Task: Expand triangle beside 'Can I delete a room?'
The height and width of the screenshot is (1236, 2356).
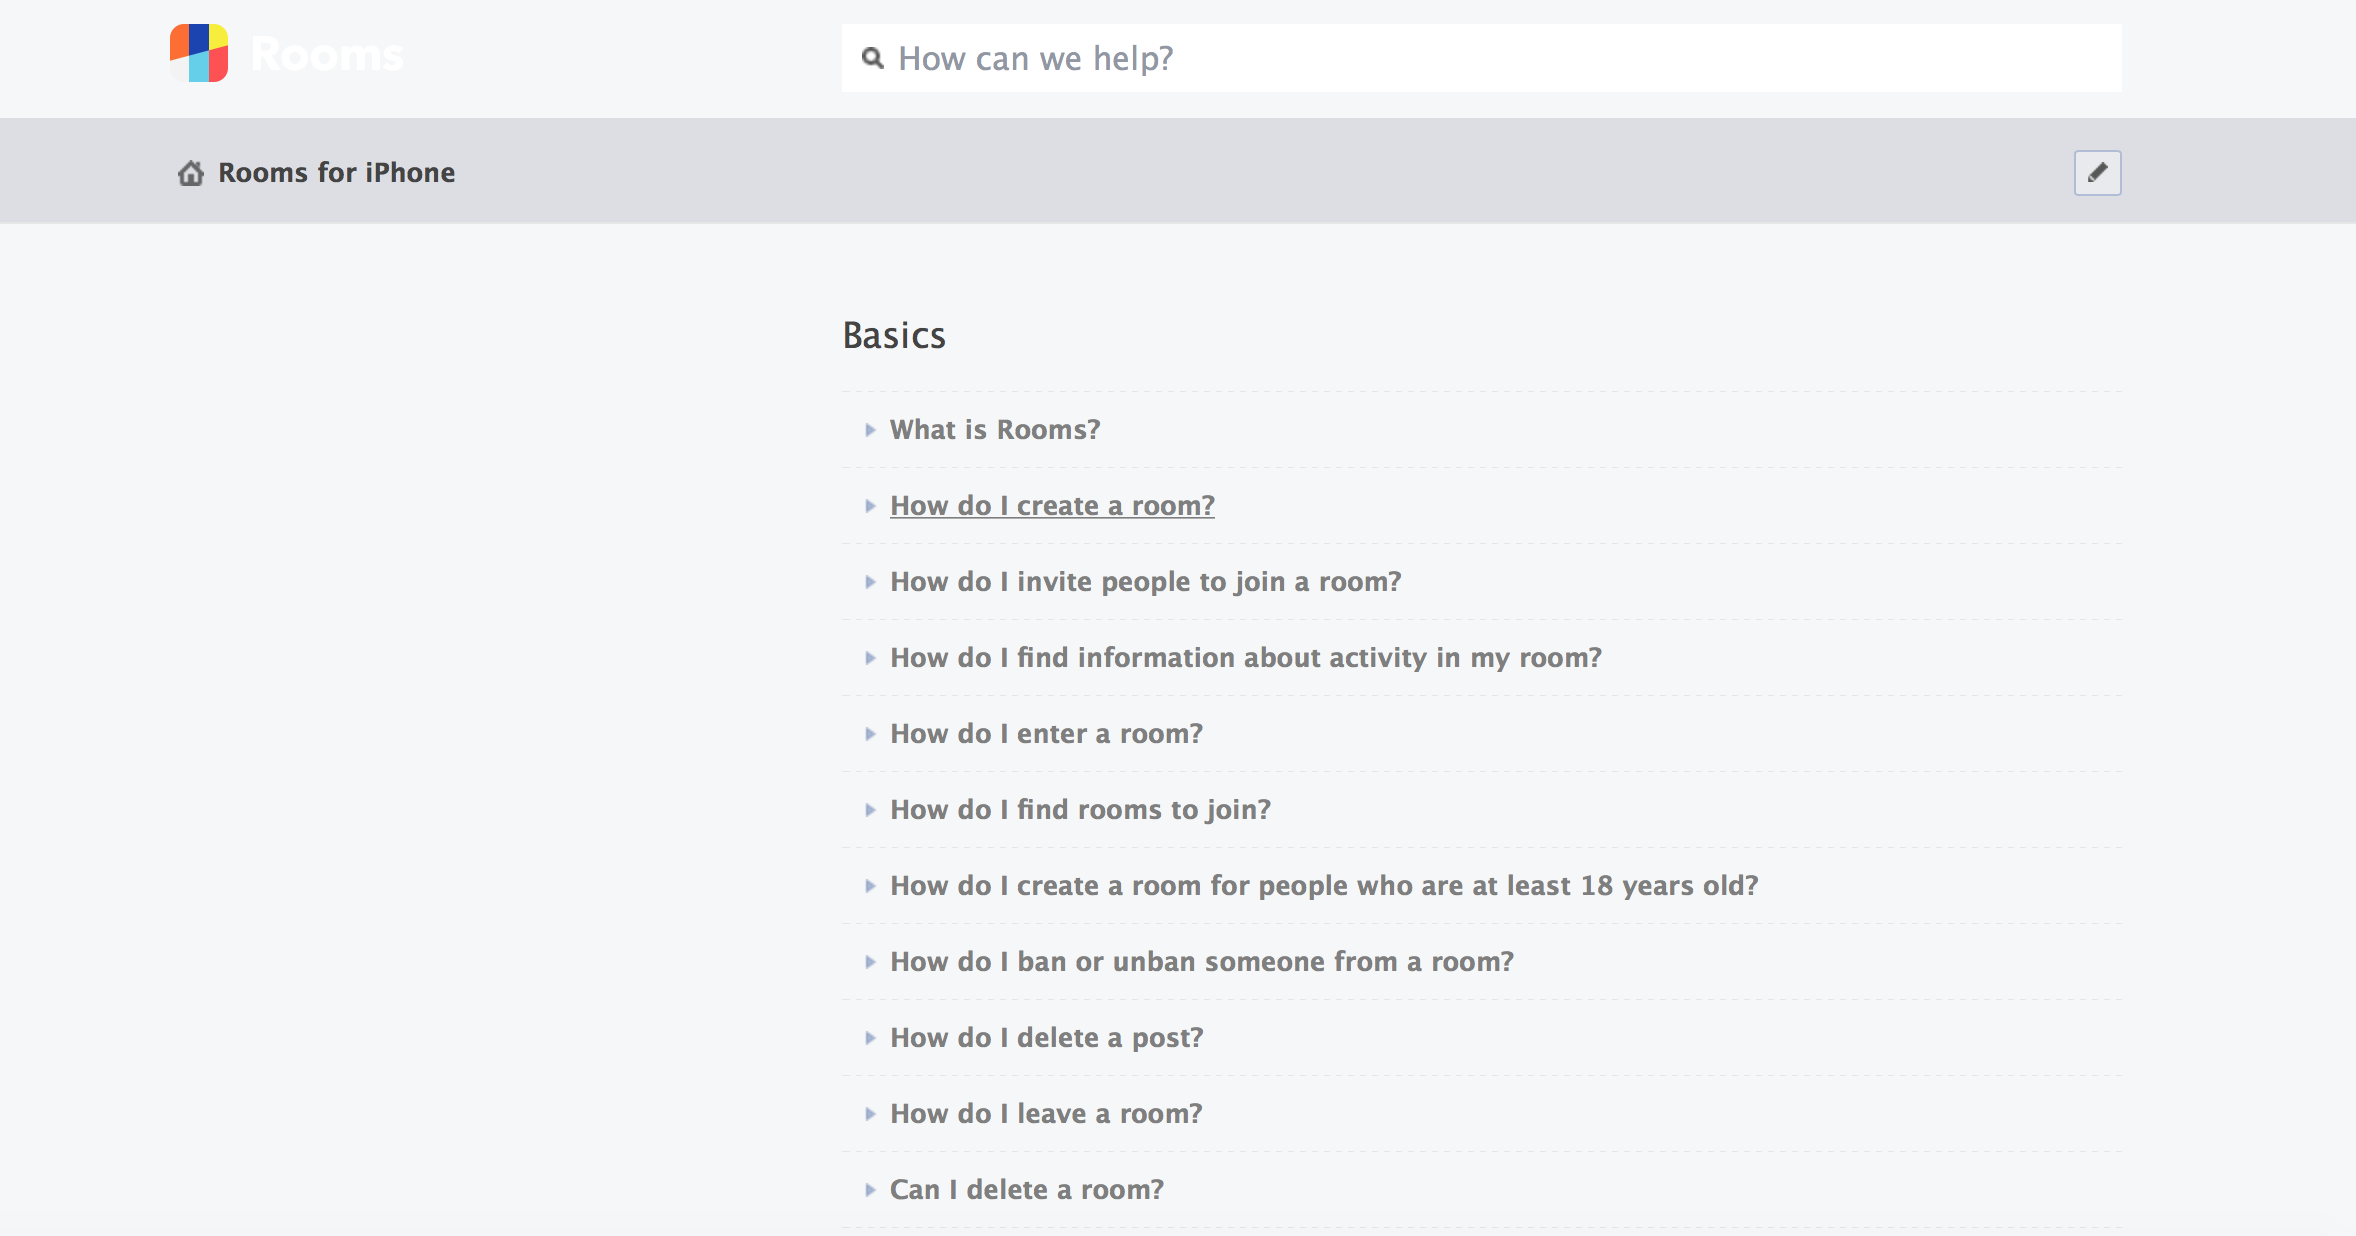Action: coord(870,1190)
